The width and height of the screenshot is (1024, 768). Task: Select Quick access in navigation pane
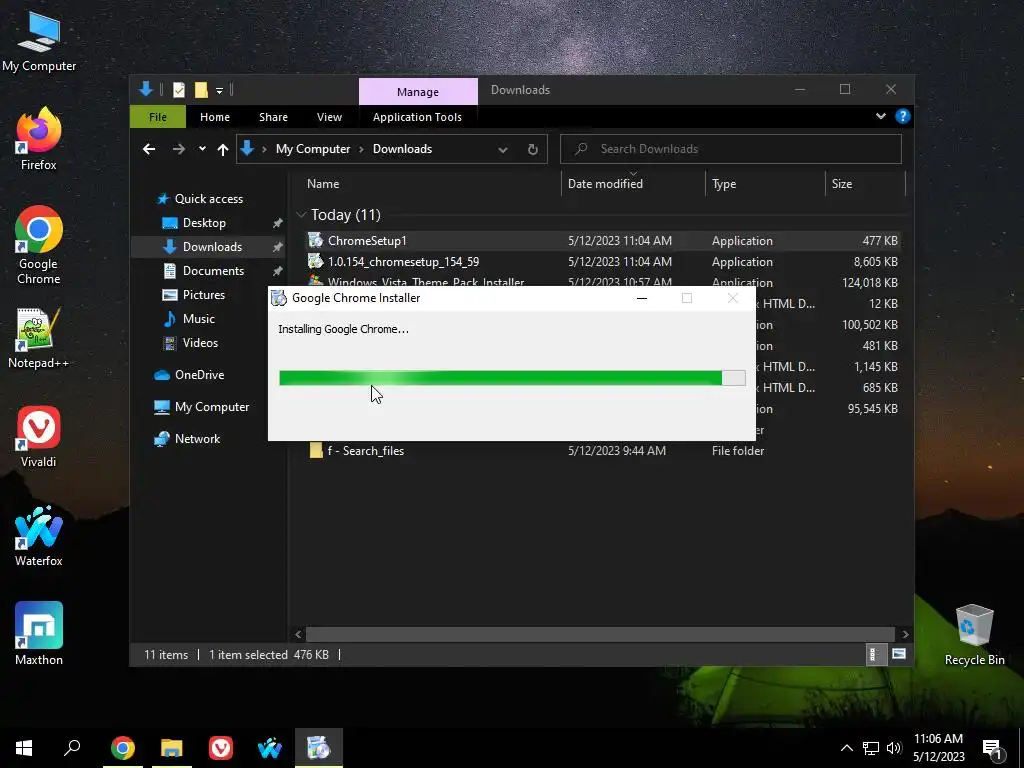point(208,199)
